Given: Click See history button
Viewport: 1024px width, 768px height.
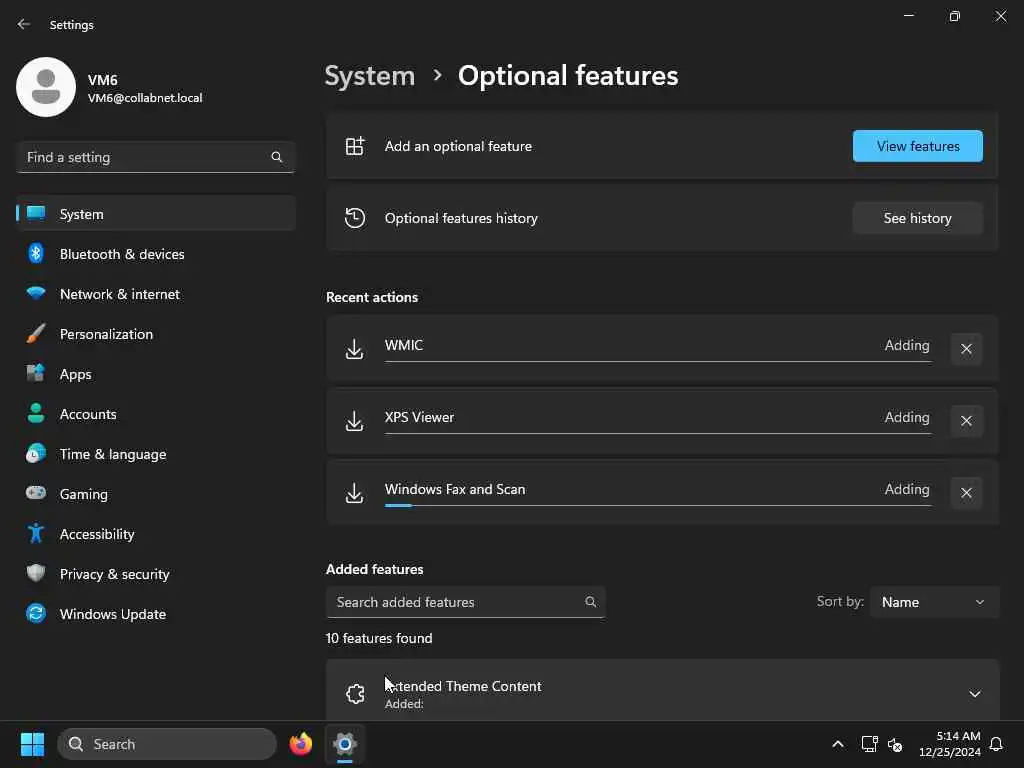Looking at the screenshot, I should (x=917, y=218).
